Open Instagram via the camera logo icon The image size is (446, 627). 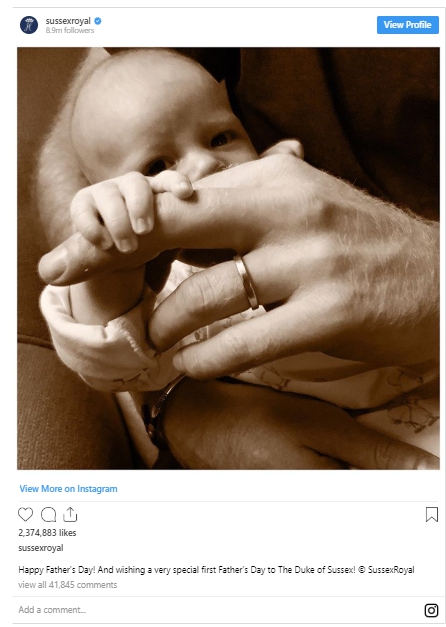pyautogui.click(x=431, y=610)
